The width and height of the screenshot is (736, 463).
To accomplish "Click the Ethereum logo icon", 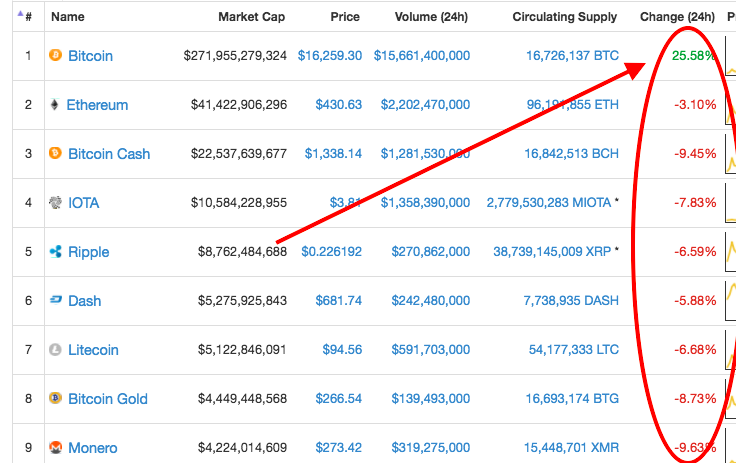I will [x=55, y=105].
